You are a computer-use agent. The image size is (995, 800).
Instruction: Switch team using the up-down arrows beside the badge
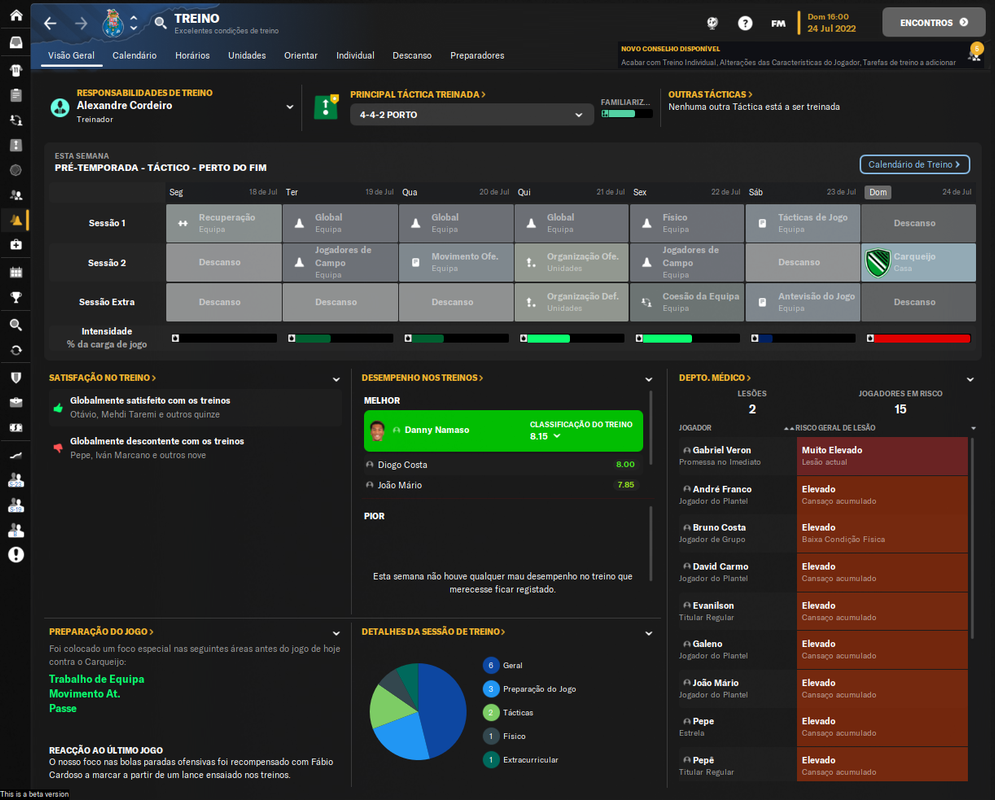click(x=134, y=23)
